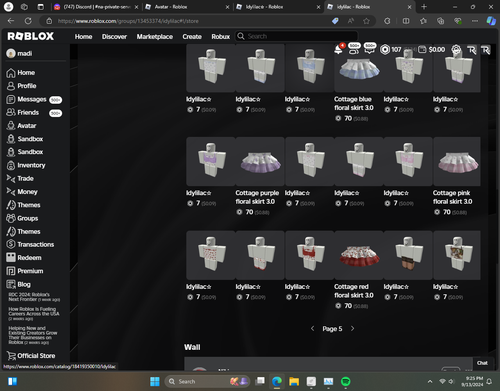Viewport: 500px width, 391px height.
Task: Open the Chat panel button
Action: click(x=482, y=363)
